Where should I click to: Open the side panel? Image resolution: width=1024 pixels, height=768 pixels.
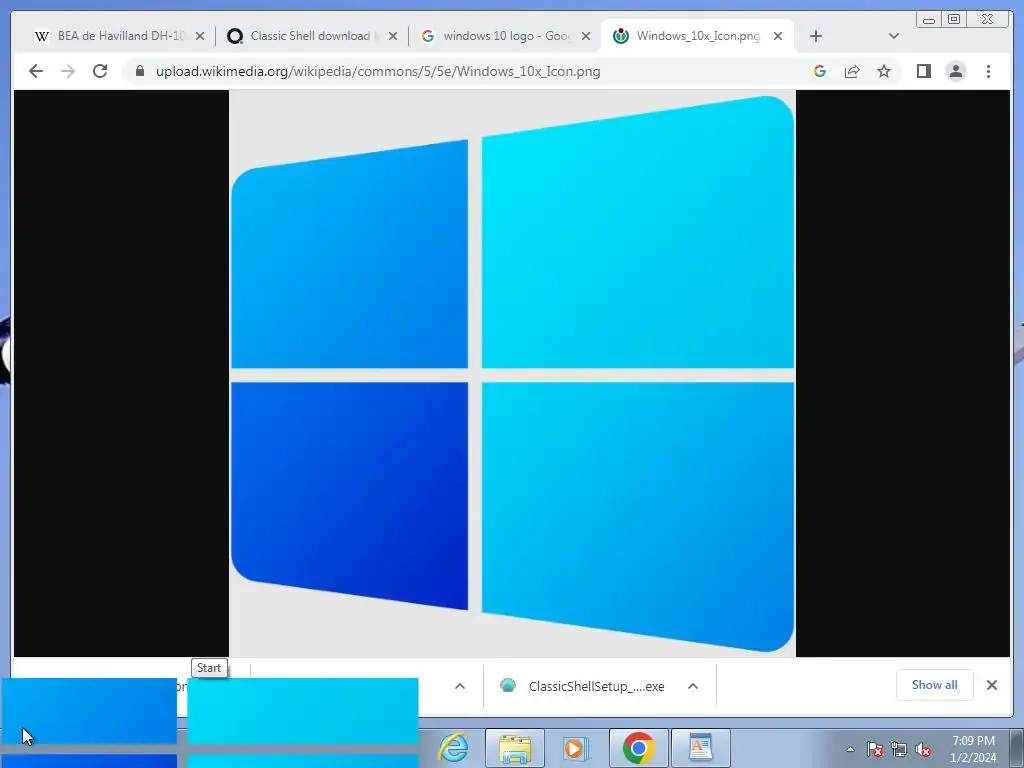point(923,71)
